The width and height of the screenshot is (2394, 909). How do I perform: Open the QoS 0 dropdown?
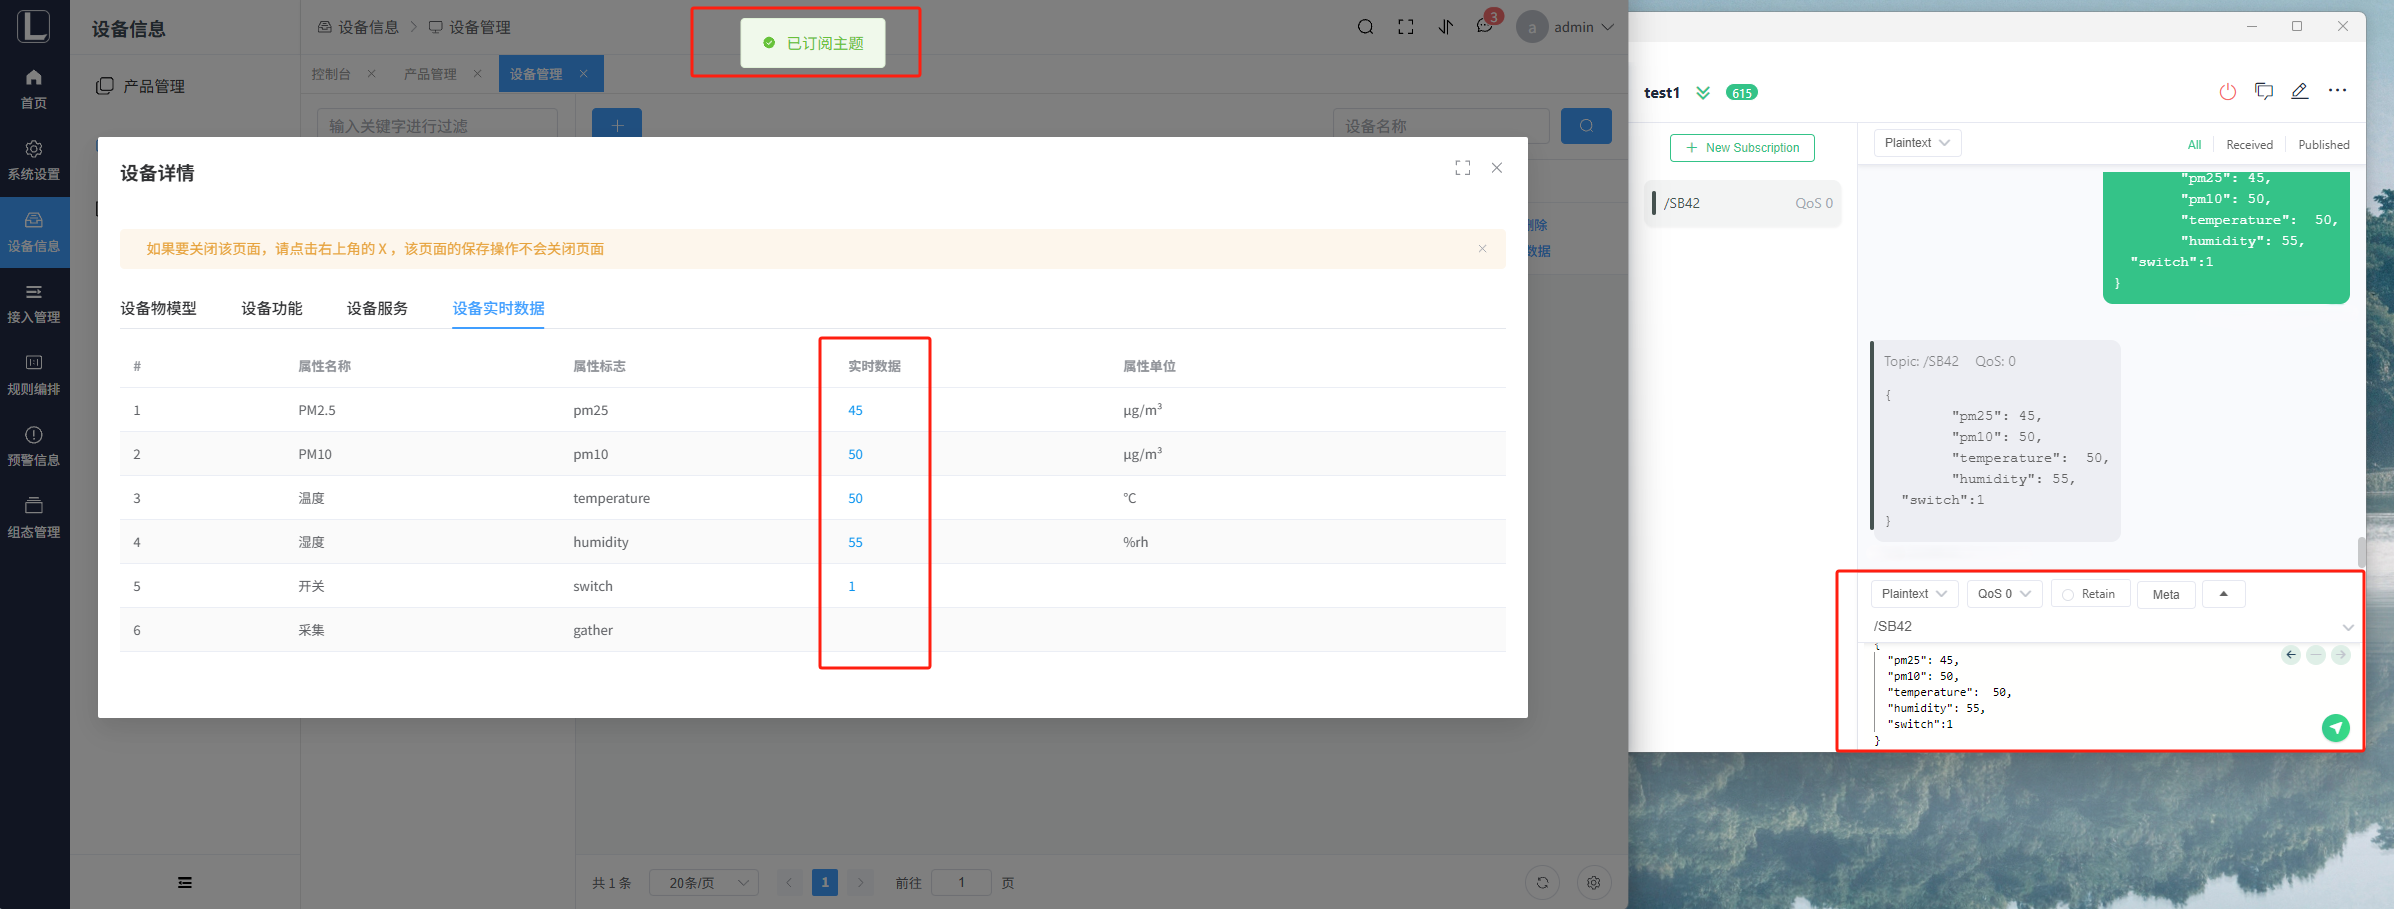click(x=2003, y=594)
